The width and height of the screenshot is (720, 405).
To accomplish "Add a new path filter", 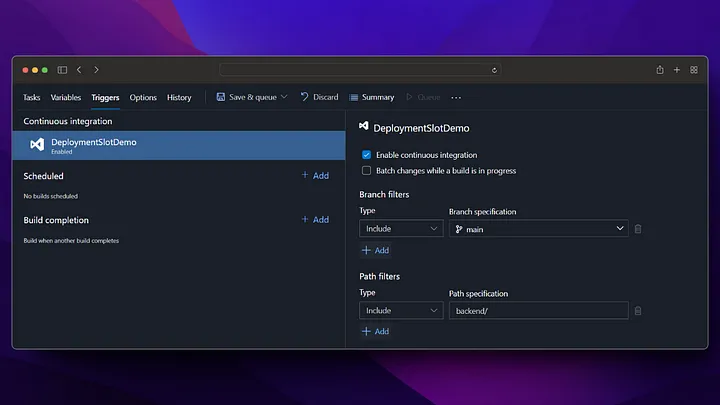I will click(x=376, y=331).
